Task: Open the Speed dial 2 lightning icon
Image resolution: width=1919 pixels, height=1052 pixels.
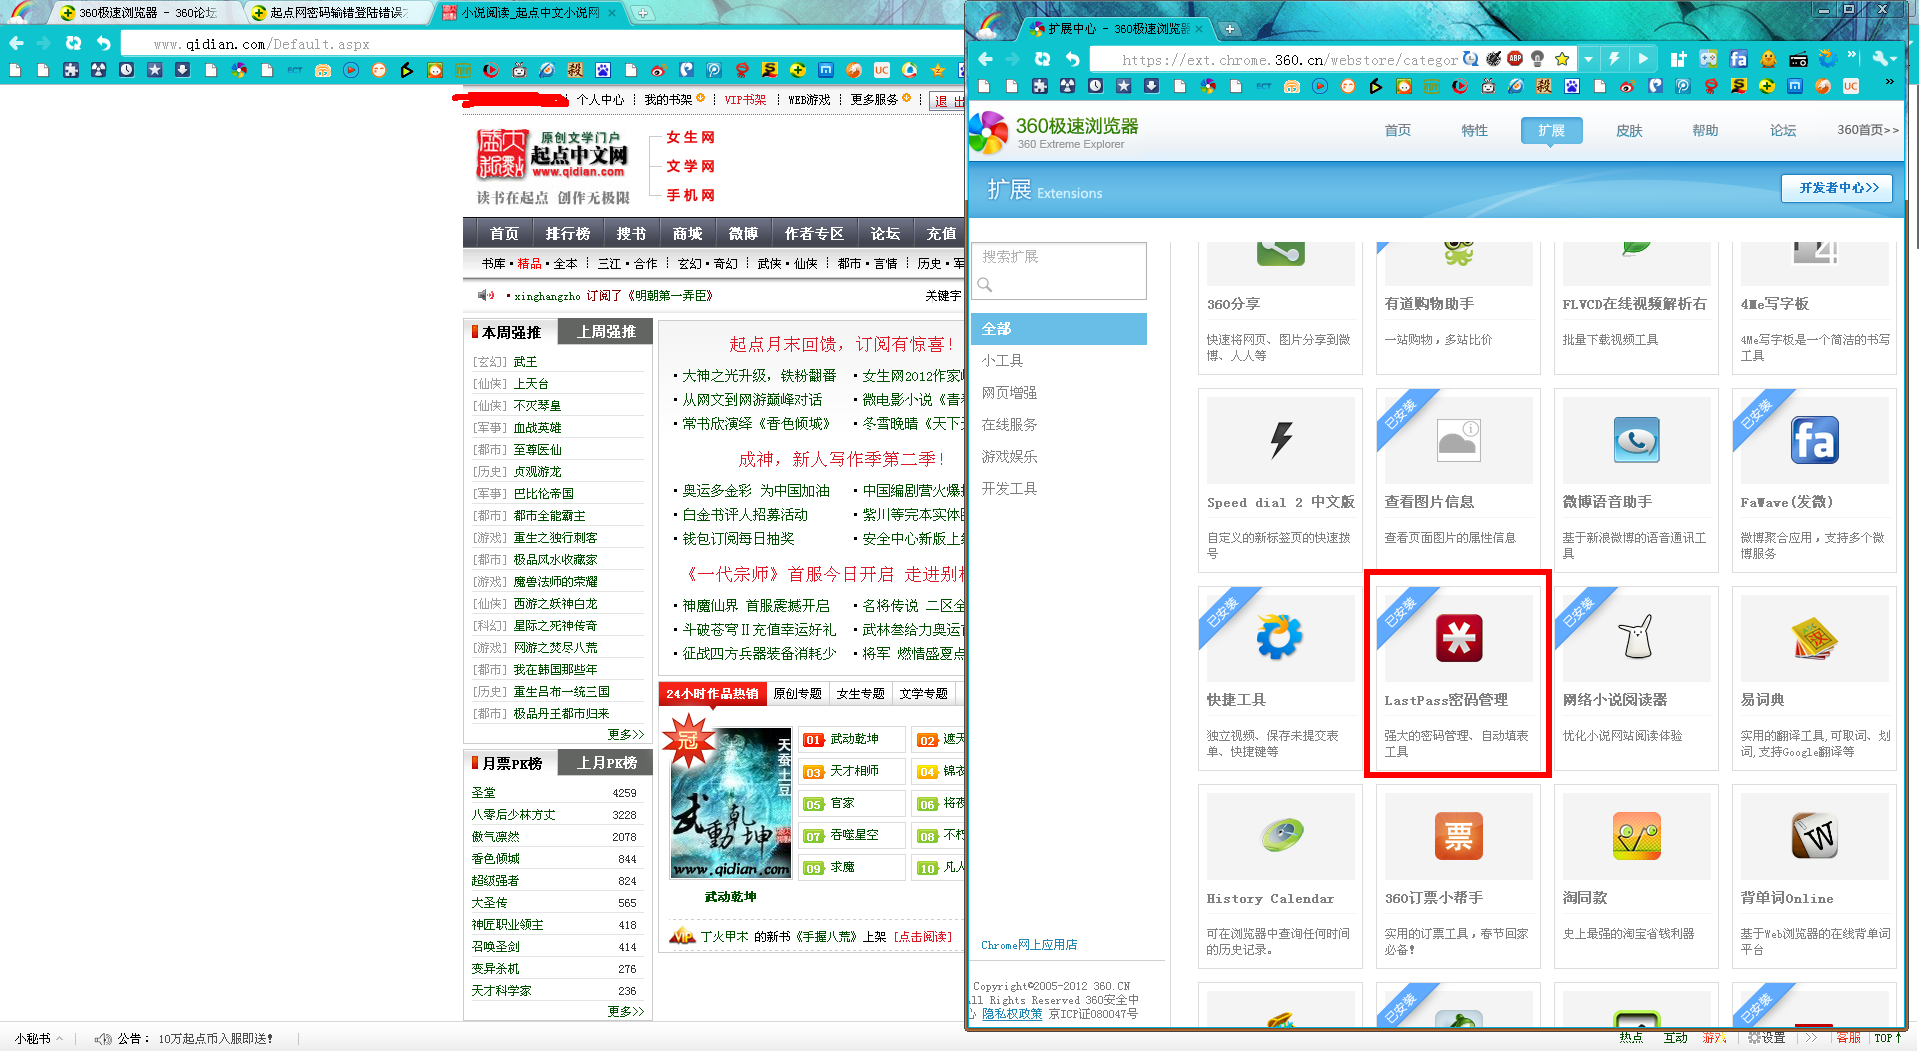Action: click(1281, 440)
